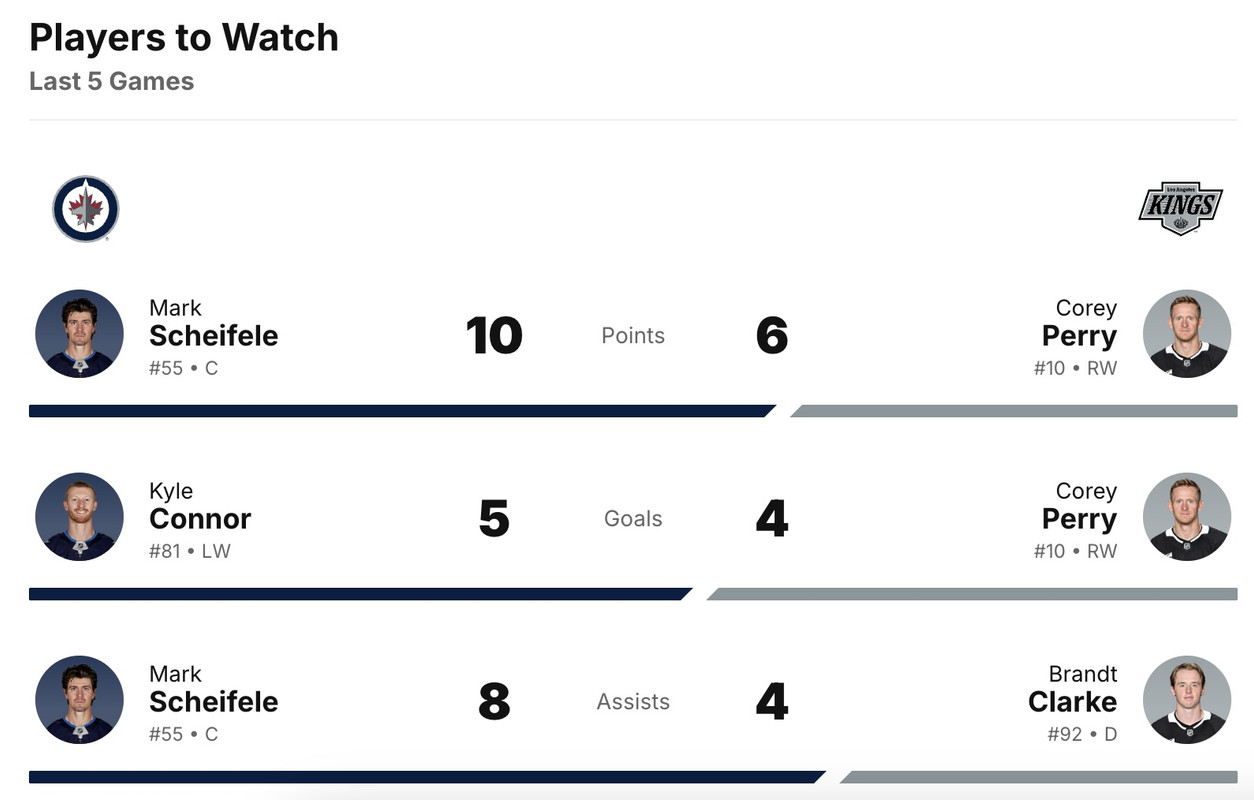The width and height of the screenshot is (1254, 800).
Task: Click the Goals stat label
Action: tap(633, 519)
